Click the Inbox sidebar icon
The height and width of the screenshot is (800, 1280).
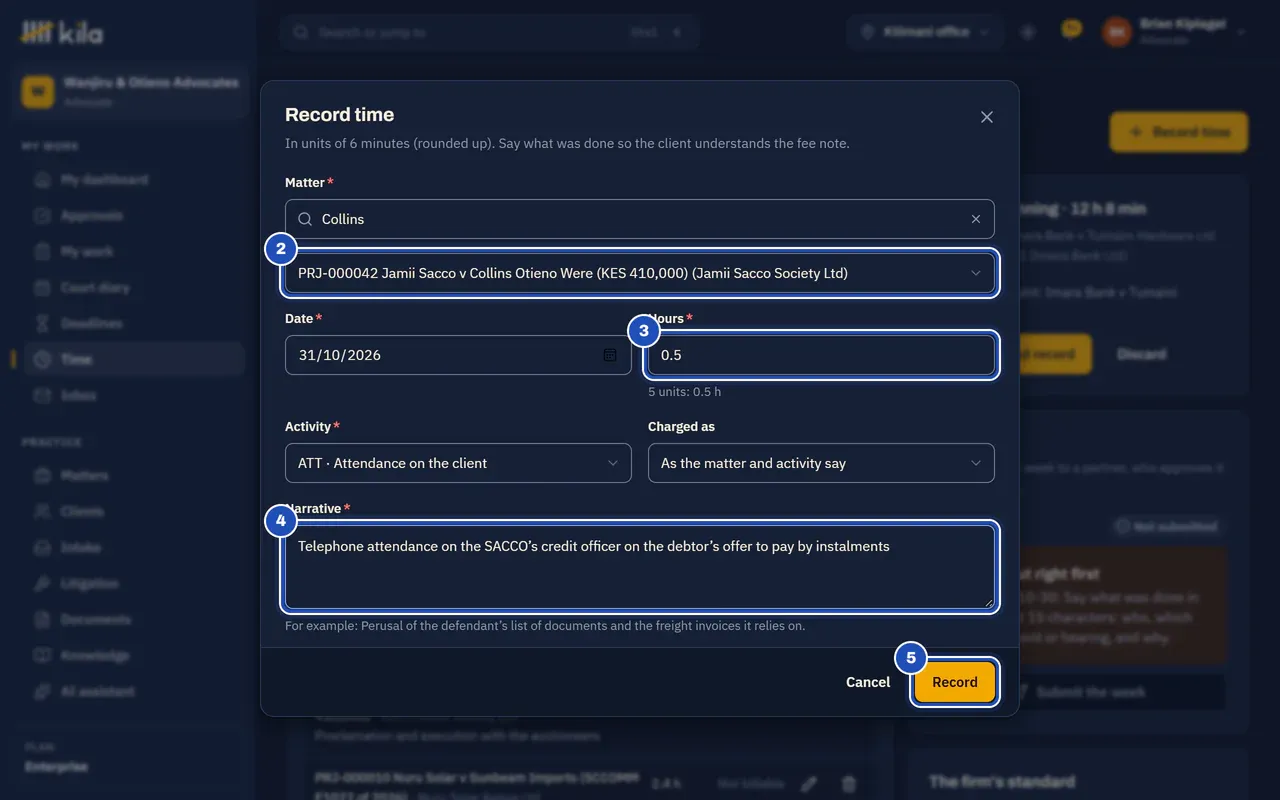(42, 396)
